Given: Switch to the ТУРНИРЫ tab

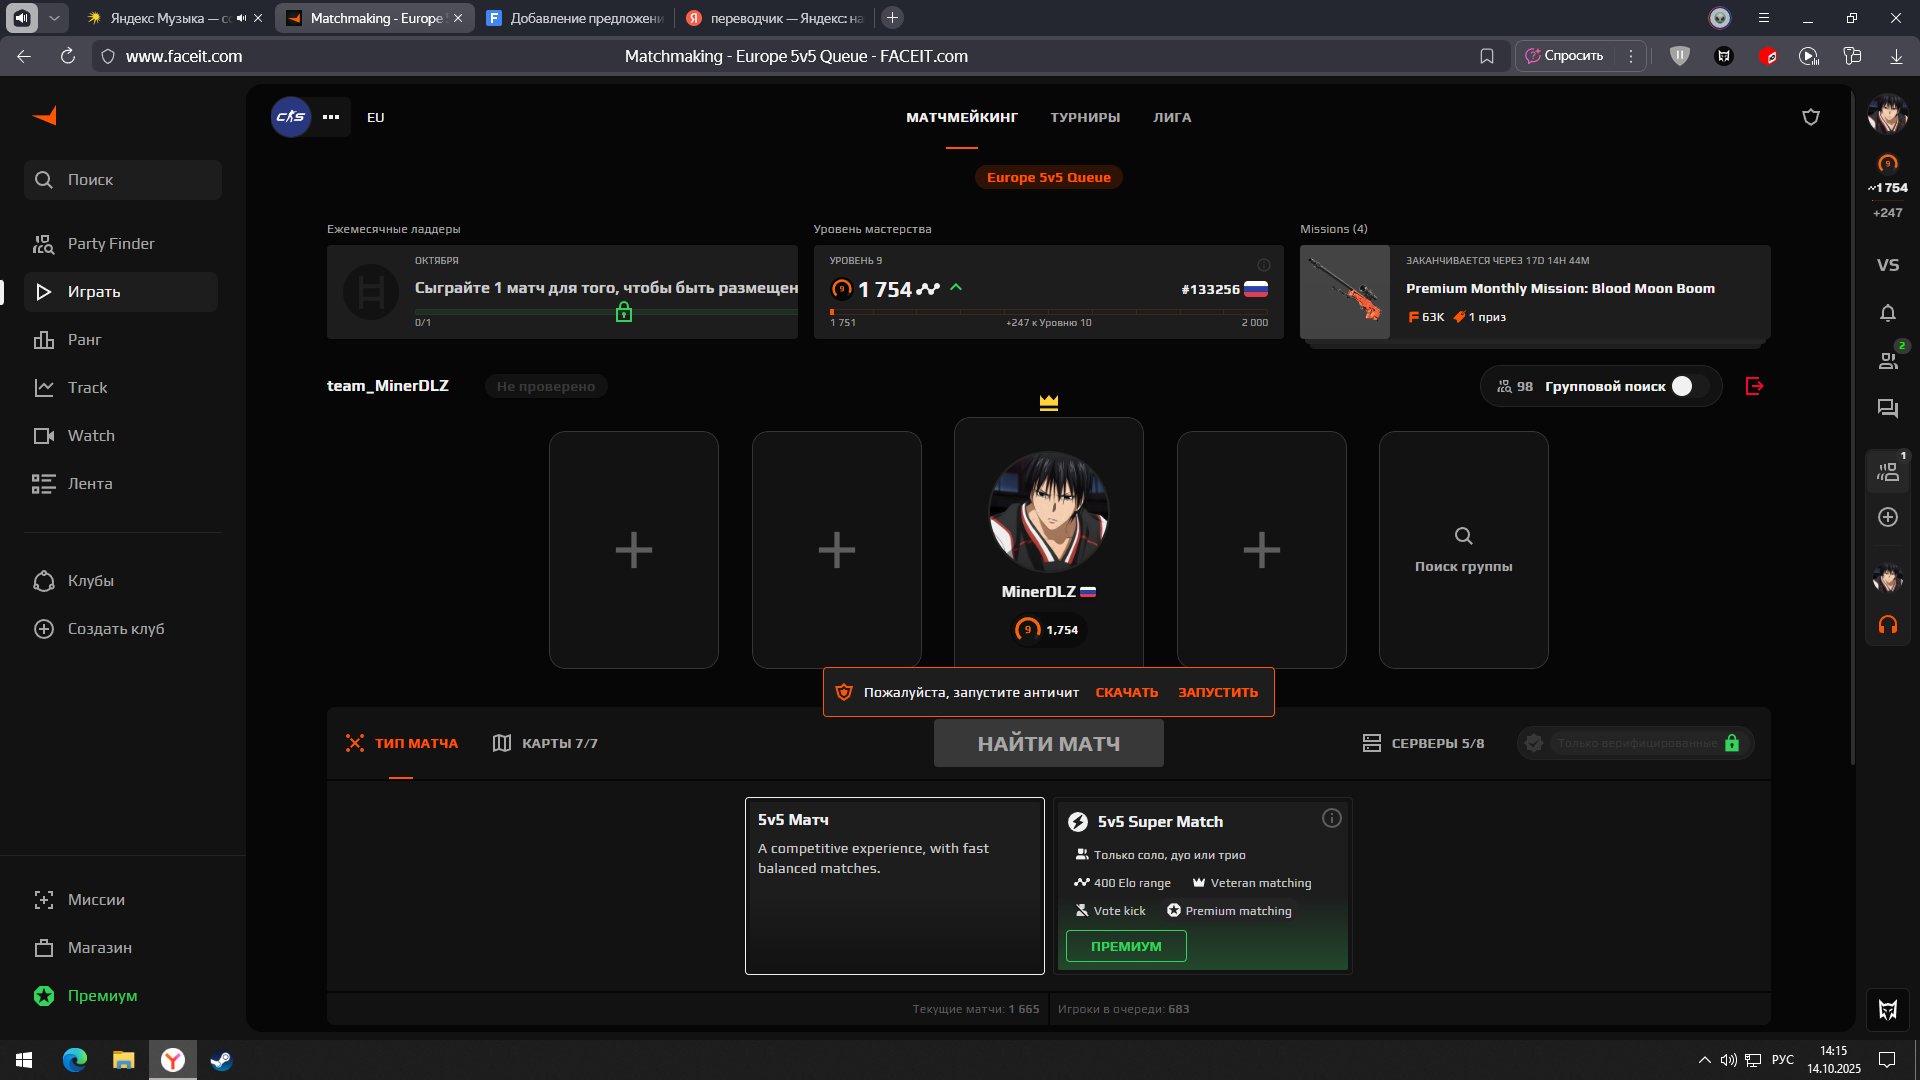Looking at the screenshot, I should pyautogui.click(x=1084, y=117).
